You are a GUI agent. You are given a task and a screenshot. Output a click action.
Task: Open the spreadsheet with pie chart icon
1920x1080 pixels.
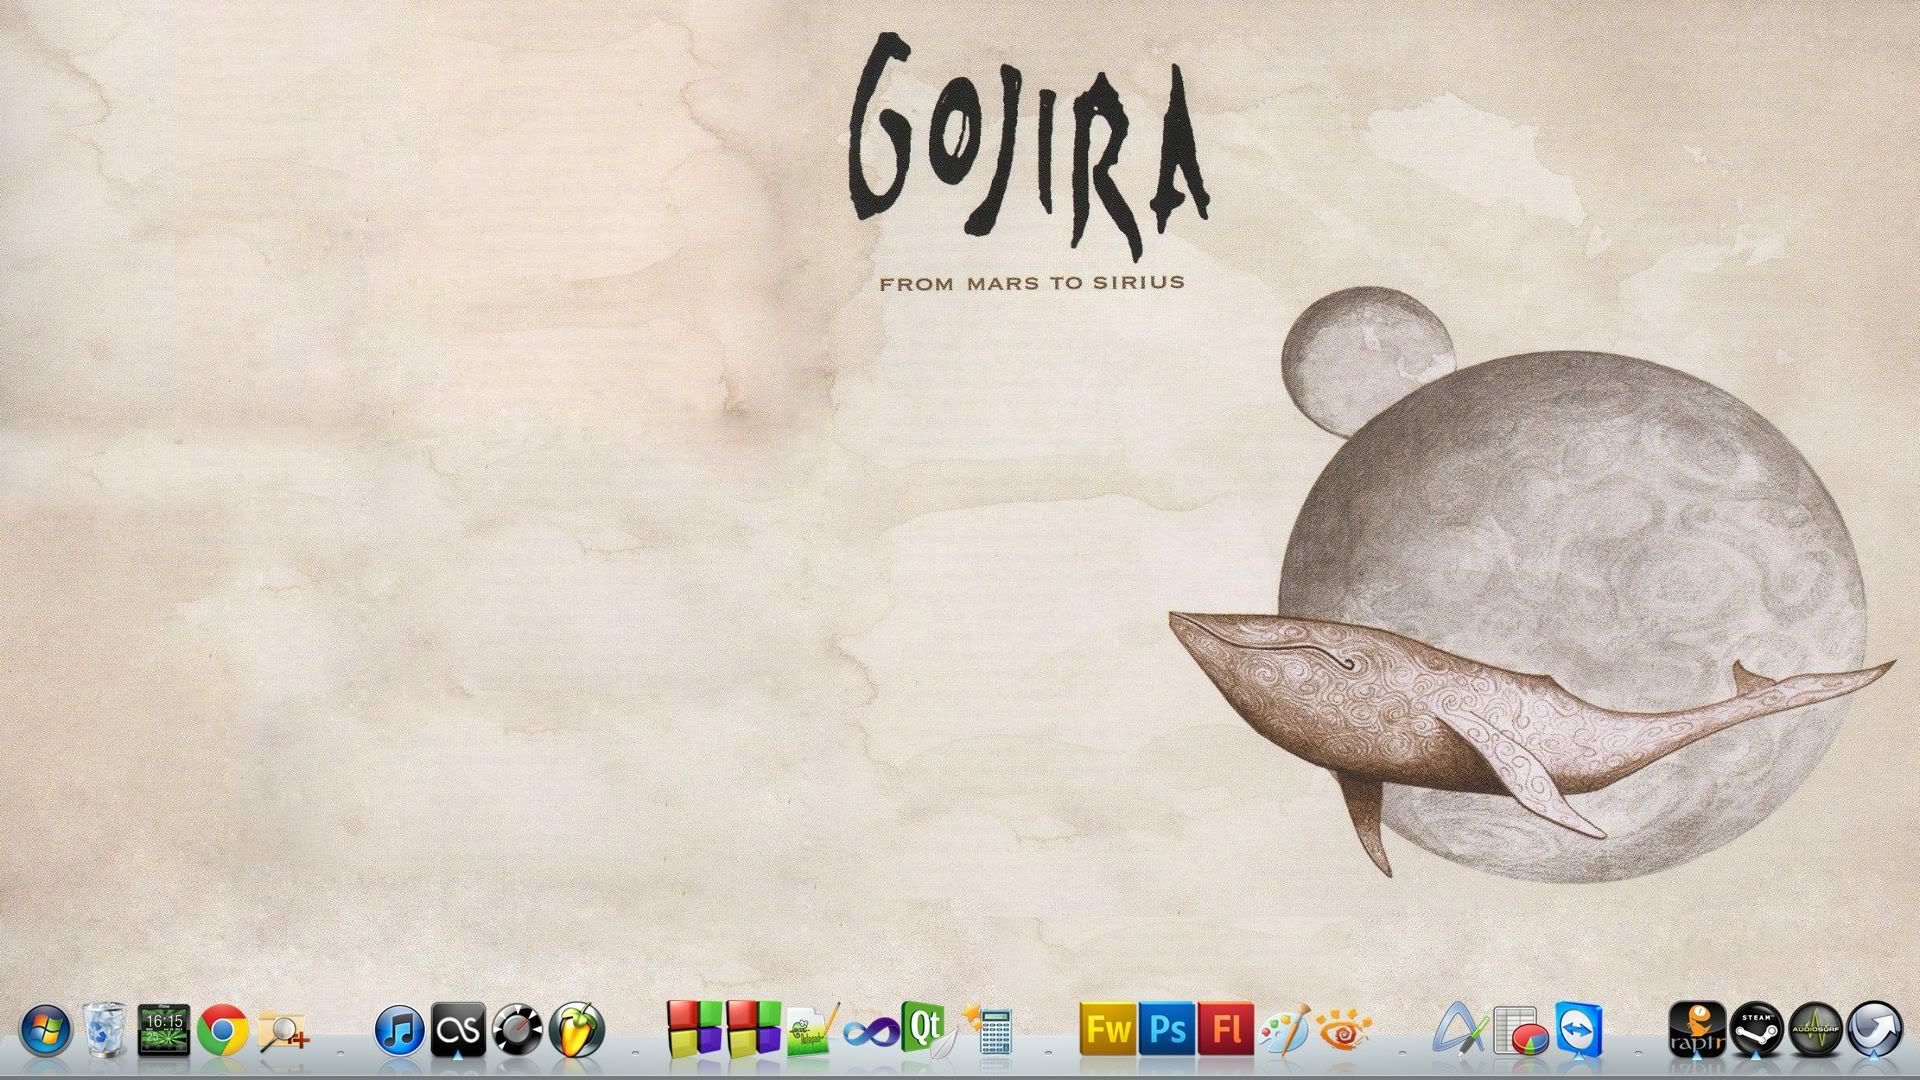tap(1520, 1031)
